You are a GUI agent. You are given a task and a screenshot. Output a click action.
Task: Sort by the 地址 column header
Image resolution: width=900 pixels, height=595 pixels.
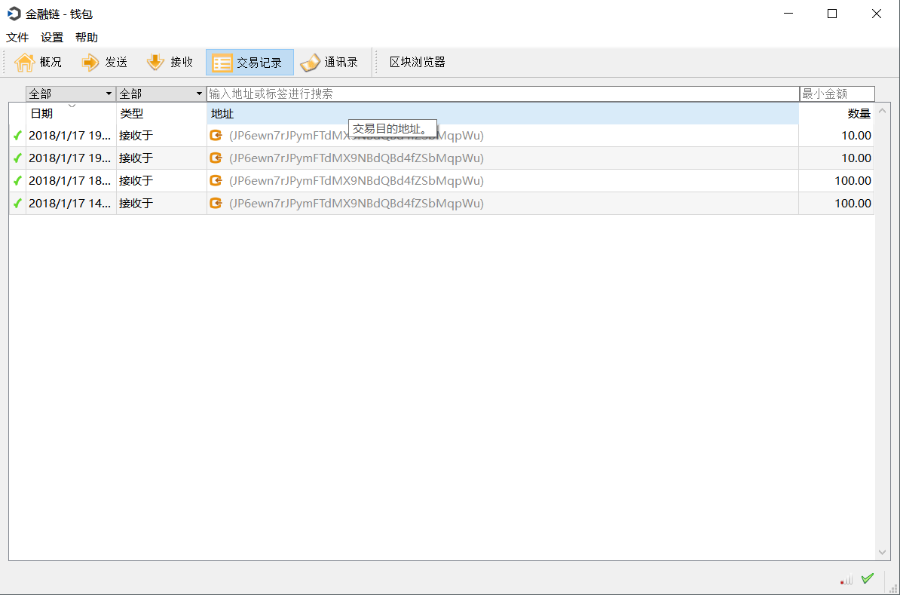(502, 114)
